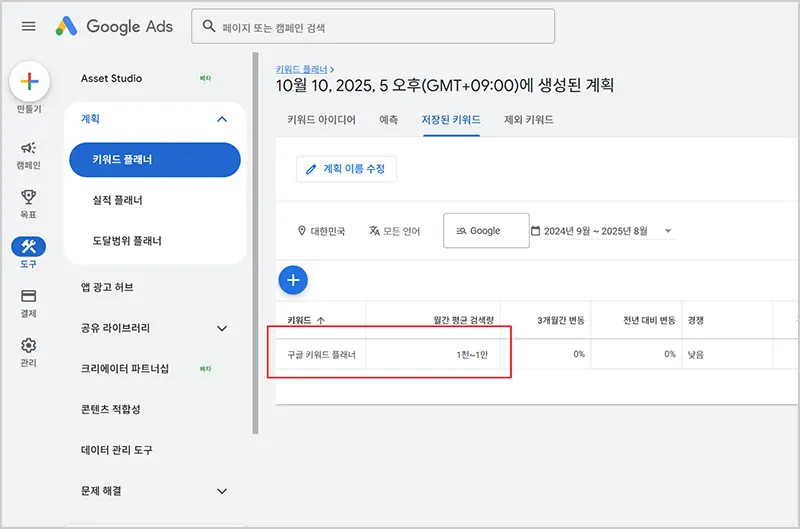Viewport: 800px width, 529px height.
Task: Click the 계획 이름 수정 button
Action: pyautogui.click(x=346, y=169)
